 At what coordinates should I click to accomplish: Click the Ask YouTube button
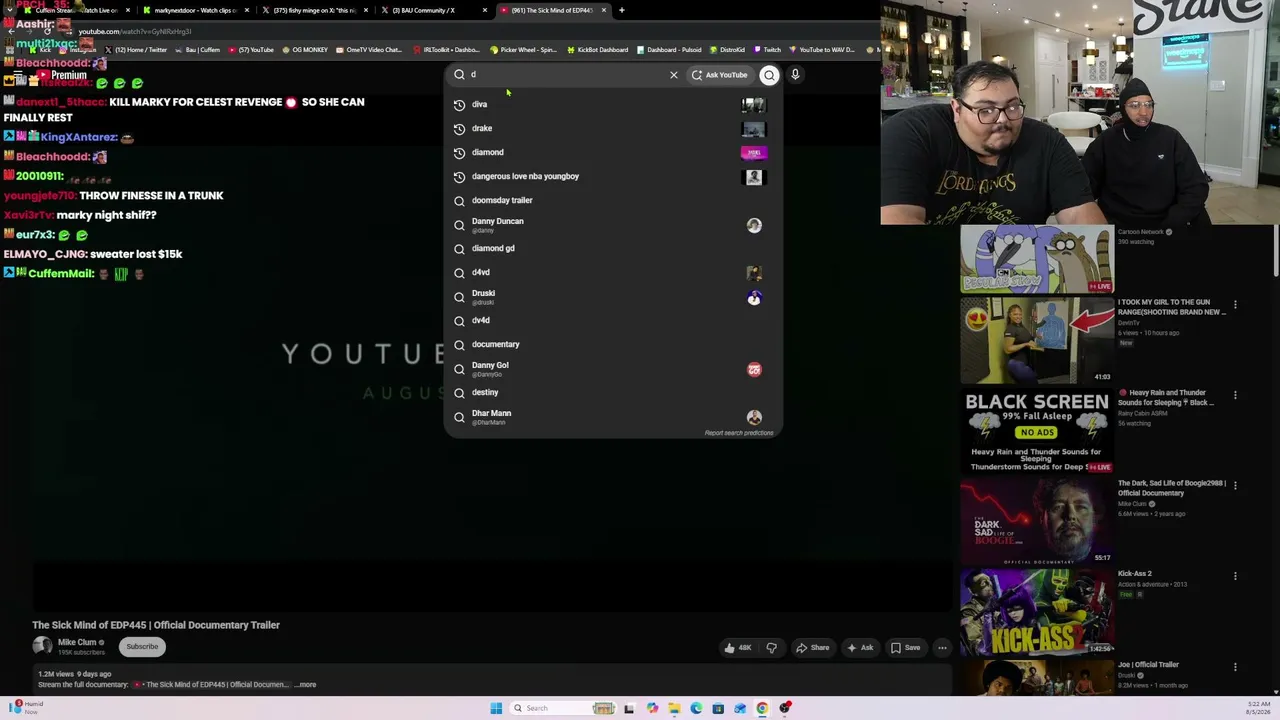719,75
